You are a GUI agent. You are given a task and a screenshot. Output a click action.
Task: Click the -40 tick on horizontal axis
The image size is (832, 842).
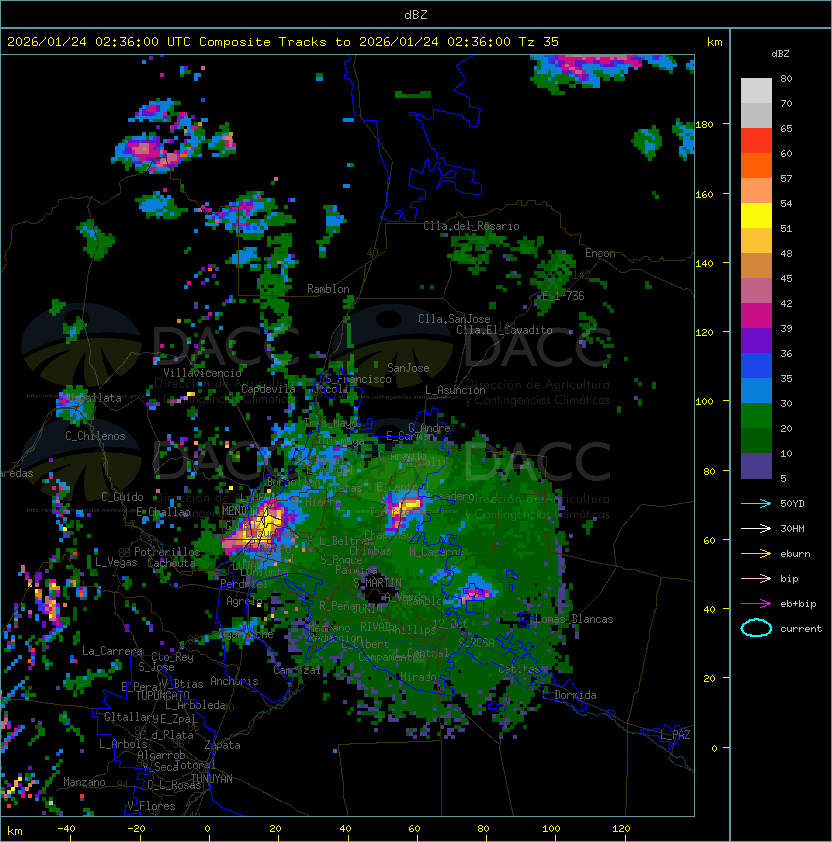tap(66, 829)
